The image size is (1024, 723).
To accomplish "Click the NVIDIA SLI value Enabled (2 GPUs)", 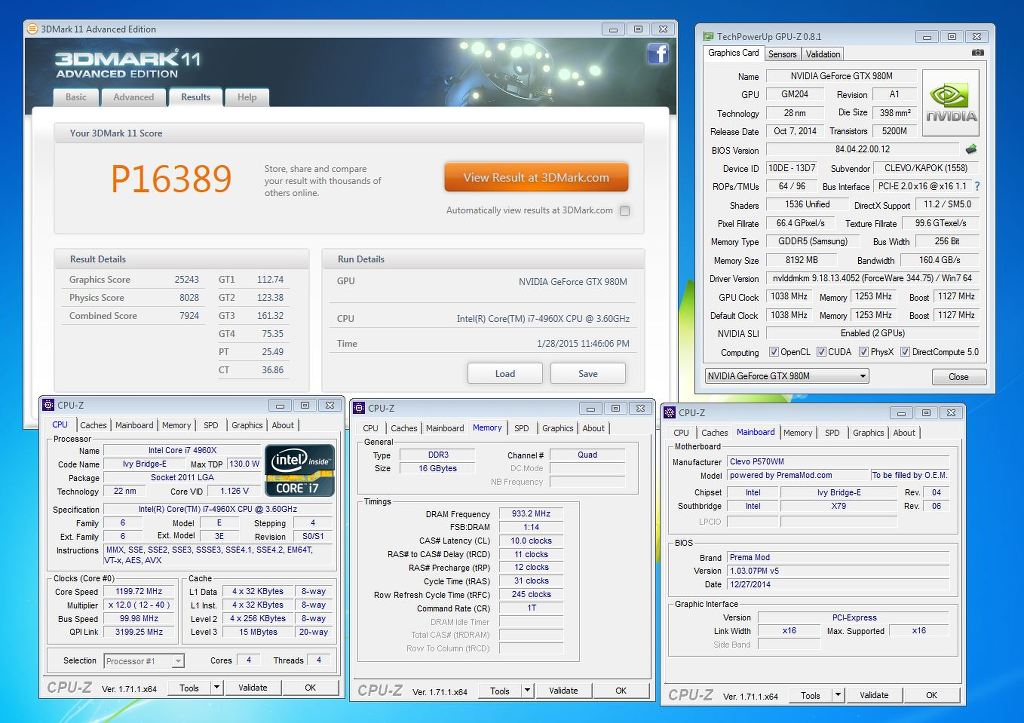I will coord(872,333).
